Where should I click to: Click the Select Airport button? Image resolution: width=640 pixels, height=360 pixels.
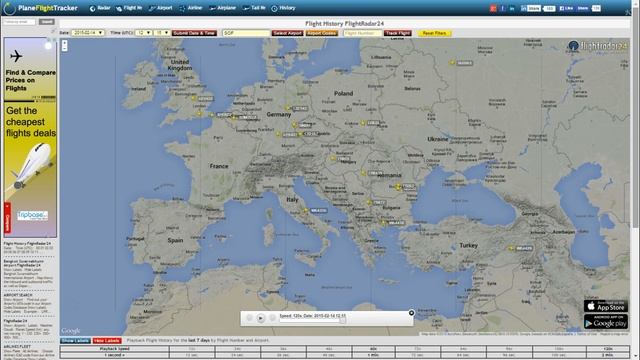[x=287, y=33]
